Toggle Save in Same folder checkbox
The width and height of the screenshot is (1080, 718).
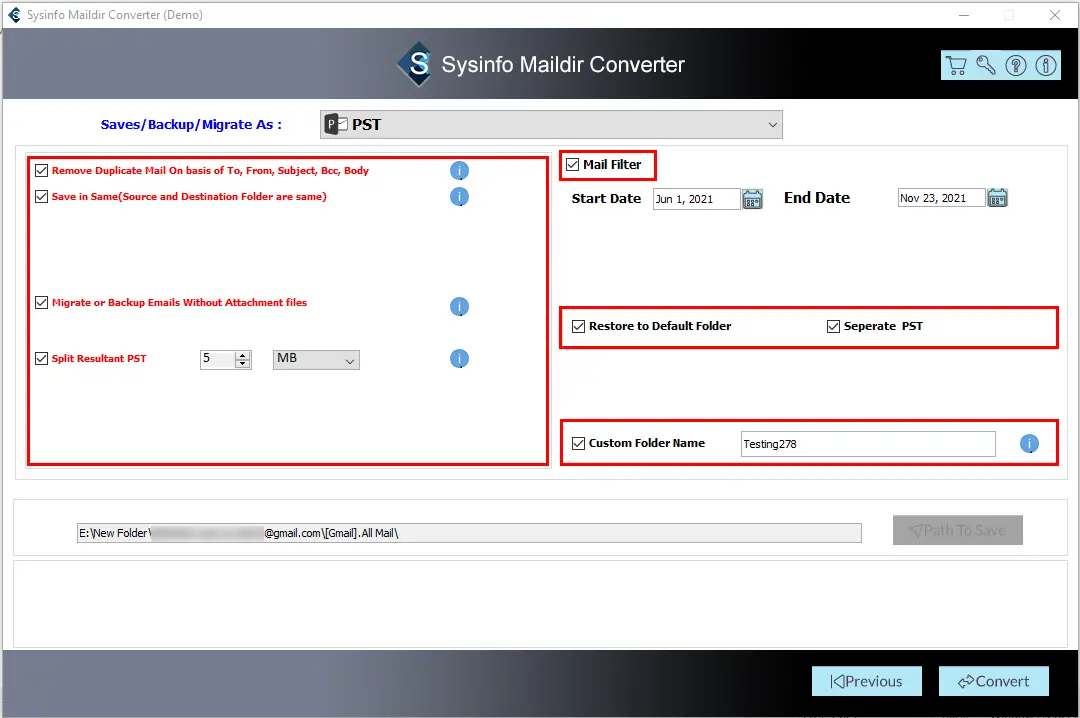pos(41,196)
